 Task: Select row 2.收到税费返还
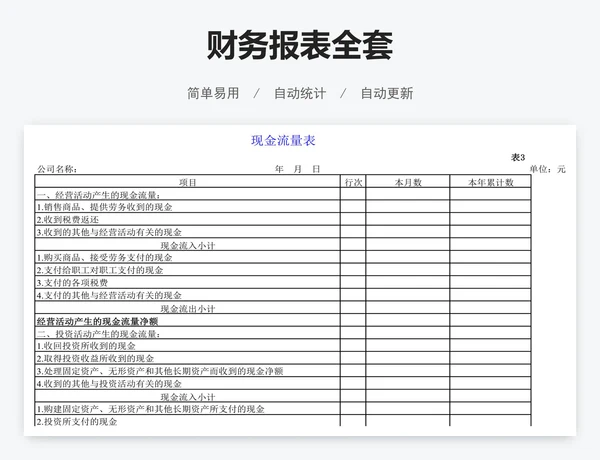[x=283, y=220]
